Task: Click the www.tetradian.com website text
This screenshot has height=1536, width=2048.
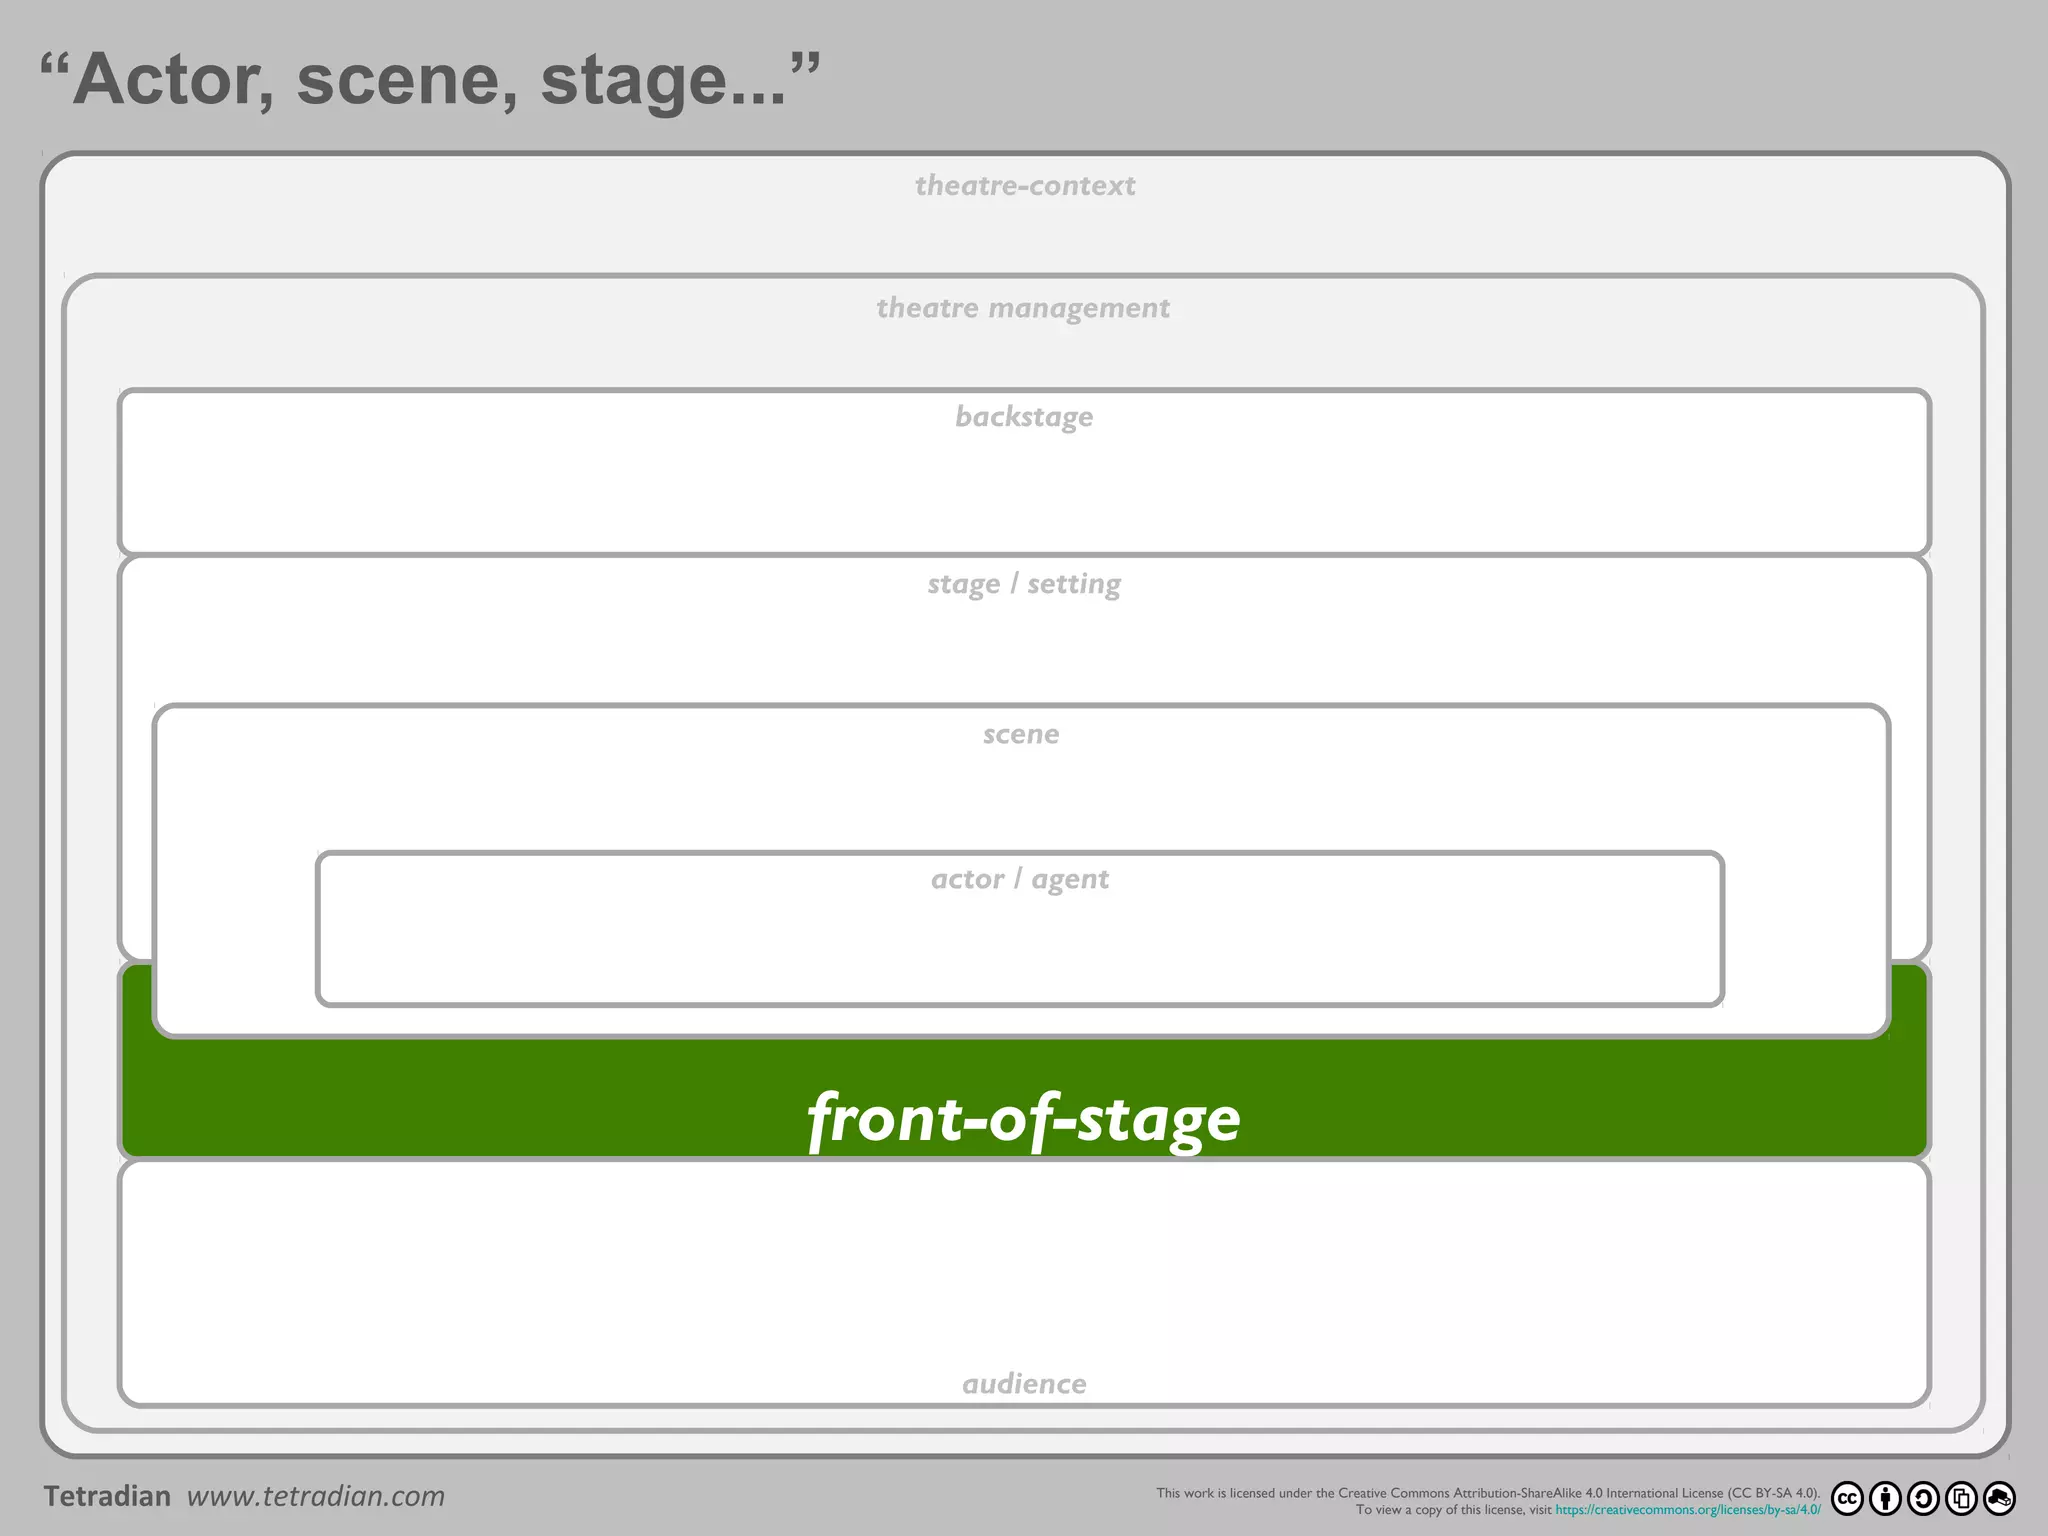Action: click(316, 1496)
